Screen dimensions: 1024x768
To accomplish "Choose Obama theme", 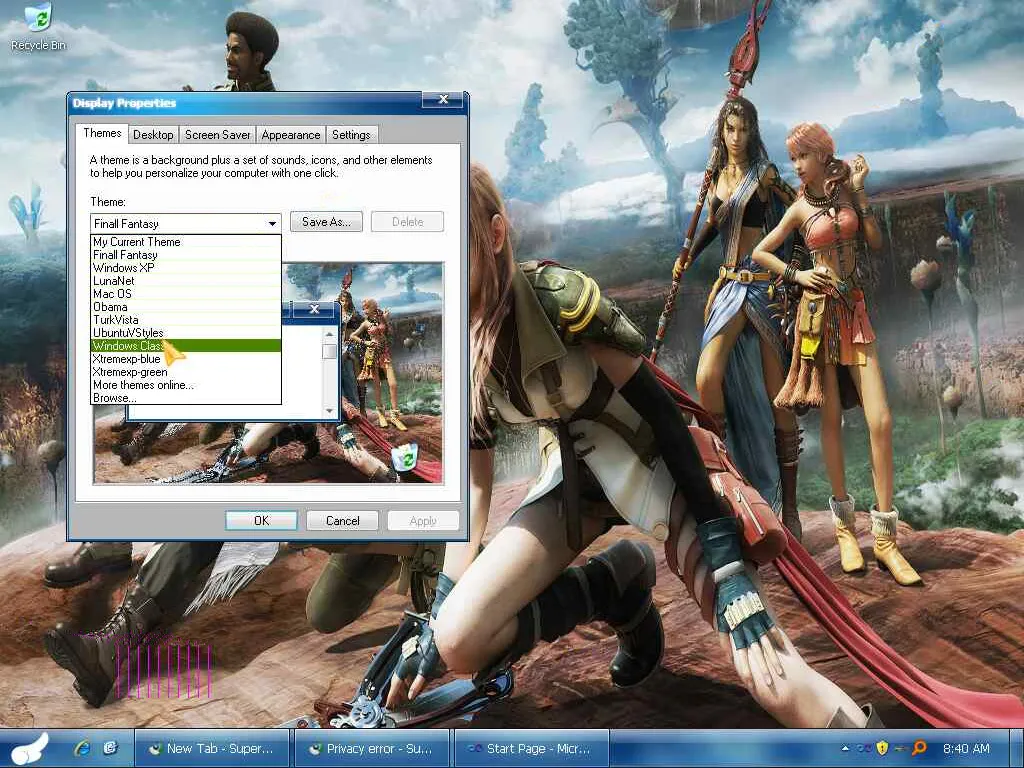I will (185, 307).
